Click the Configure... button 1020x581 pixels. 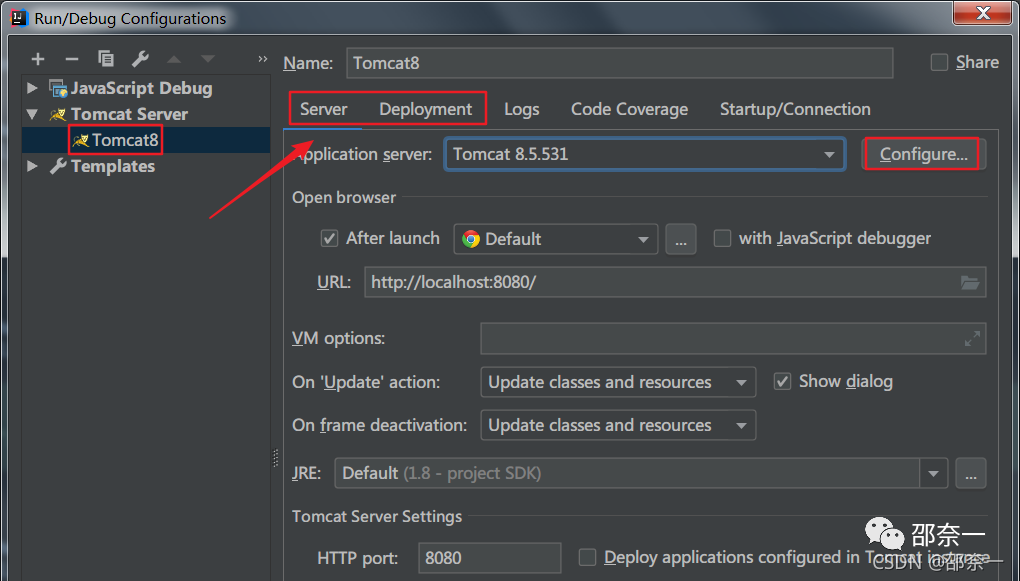(924, 154)
